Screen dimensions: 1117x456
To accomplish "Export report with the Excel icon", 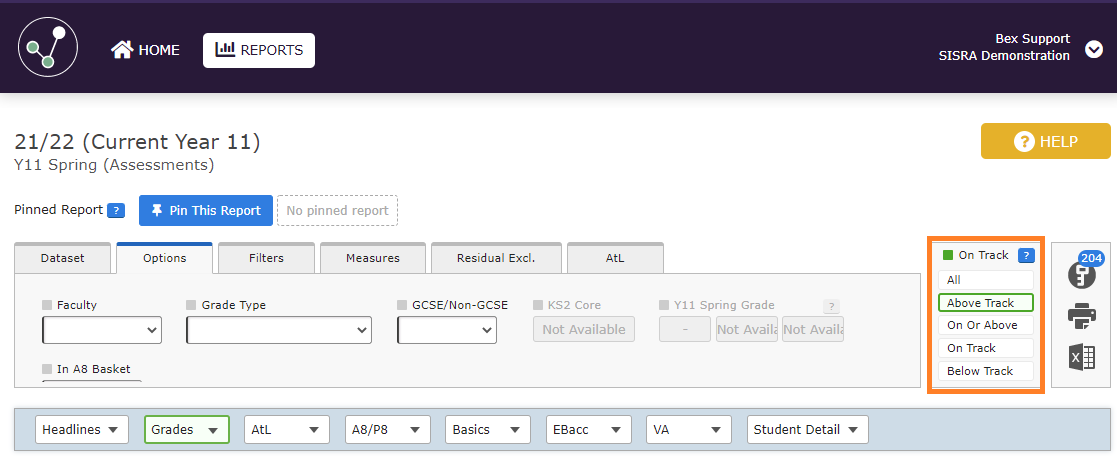I will pos(1081,357).
